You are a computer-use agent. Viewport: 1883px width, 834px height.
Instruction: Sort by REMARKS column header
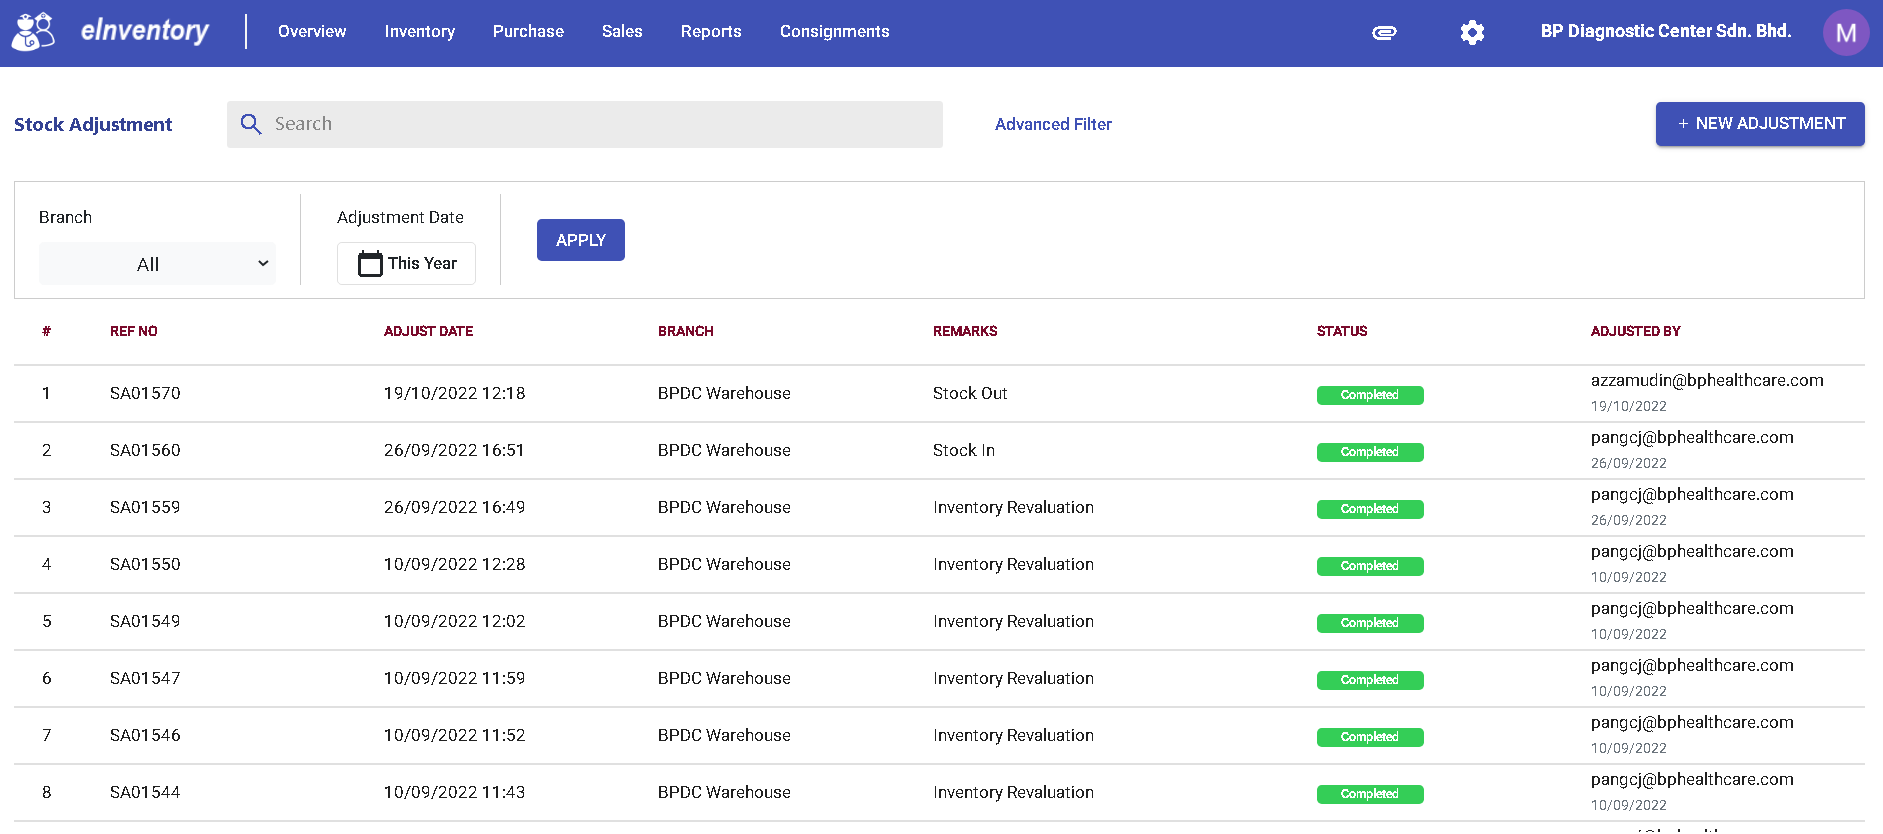click(x=965, y=331)
